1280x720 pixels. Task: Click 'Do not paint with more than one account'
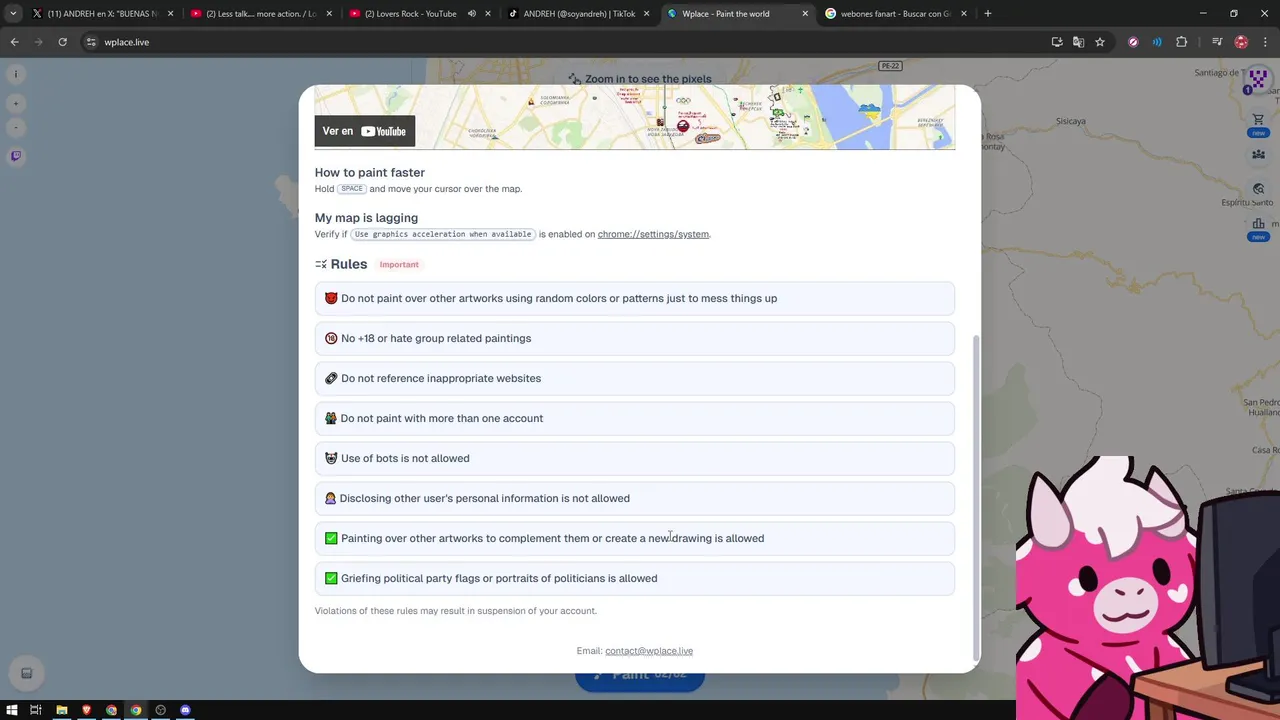pyautogui.click(x=635, y=418)
